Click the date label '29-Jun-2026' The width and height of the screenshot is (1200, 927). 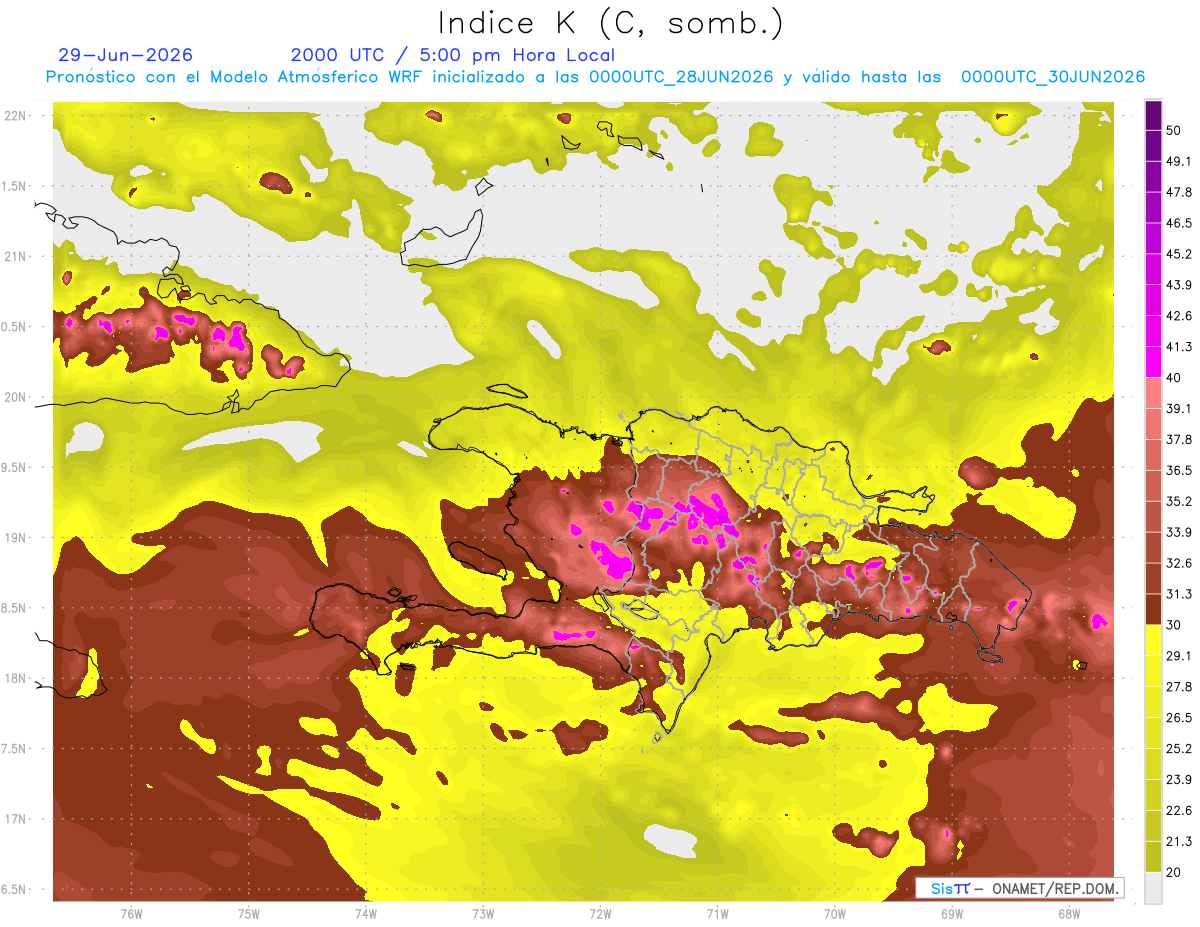(126, 55)
